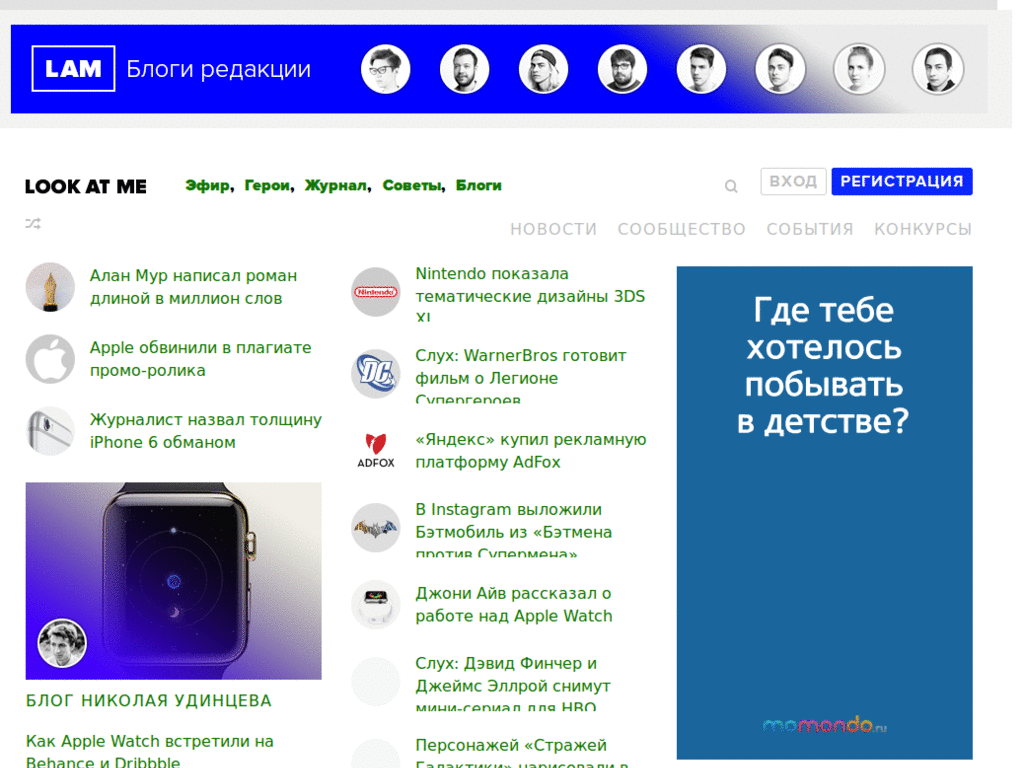Viewport: 1024px width, 768px height.
Task: Open the Эфир section
Action: point(208,185)
